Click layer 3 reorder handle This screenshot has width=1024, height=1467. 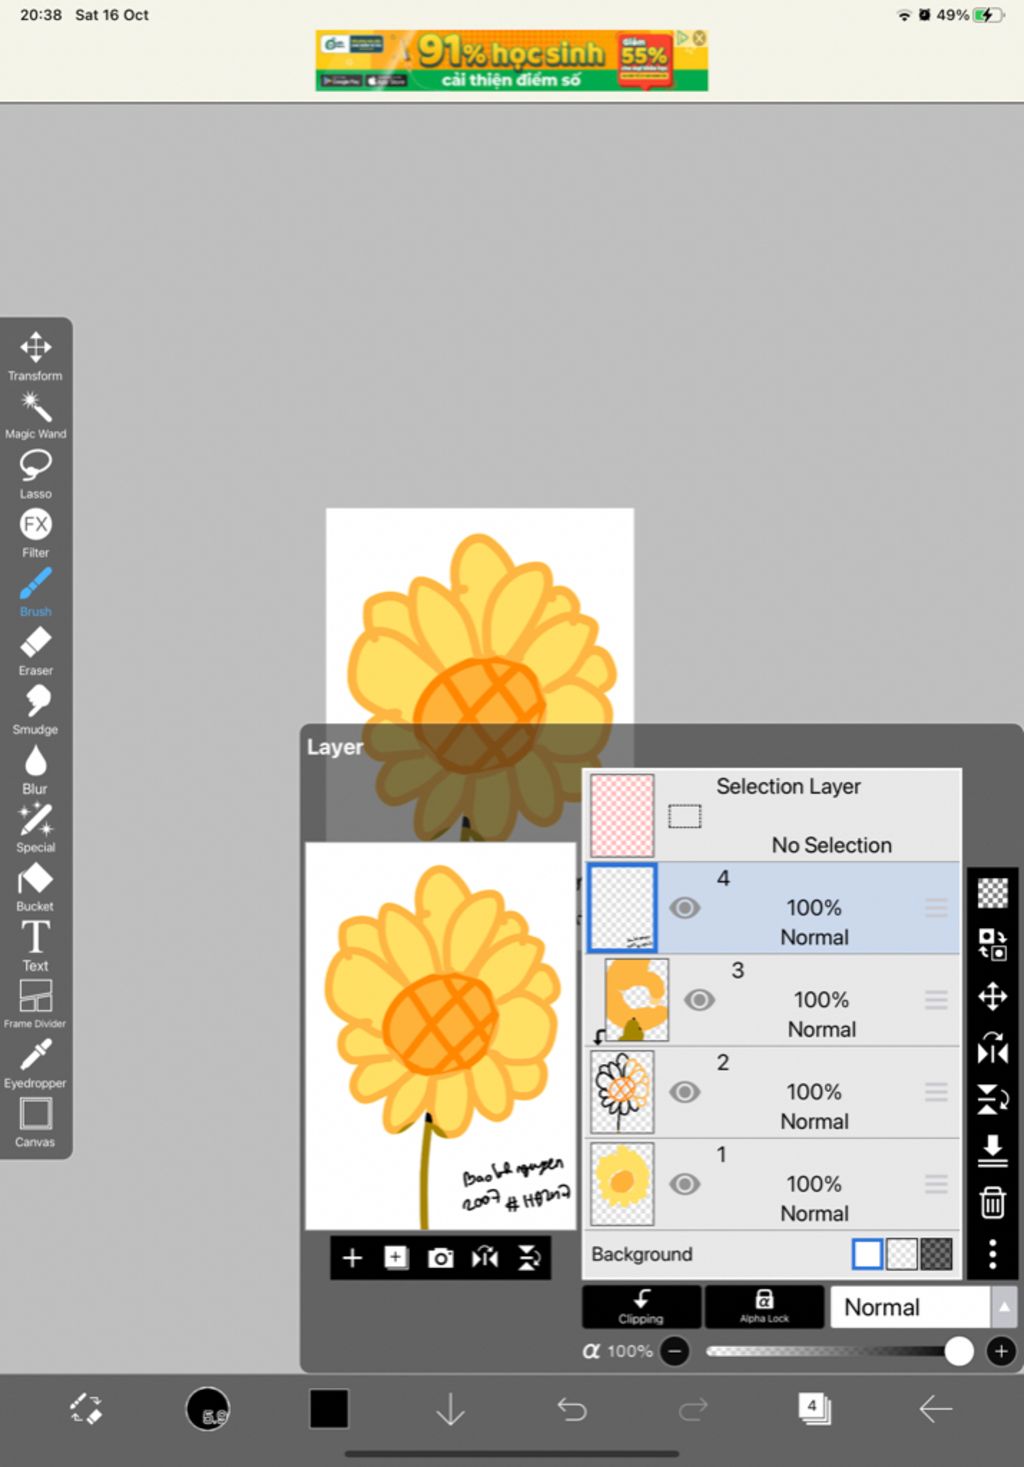(936, 1000)
